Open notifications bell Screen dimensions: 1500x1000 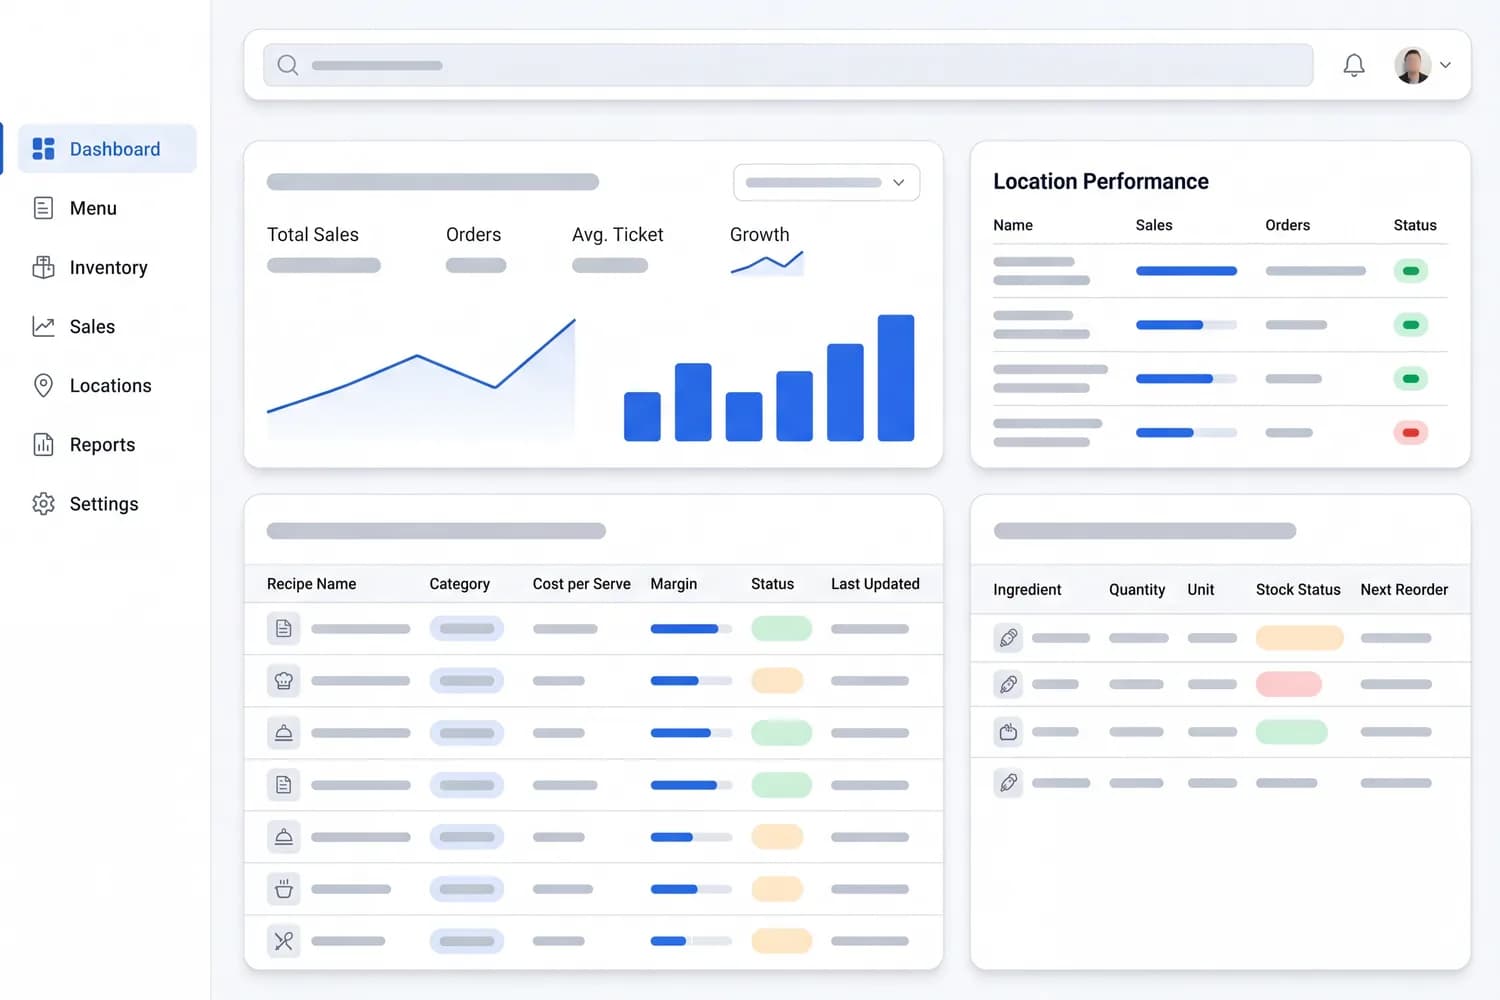coord(1354,65)
